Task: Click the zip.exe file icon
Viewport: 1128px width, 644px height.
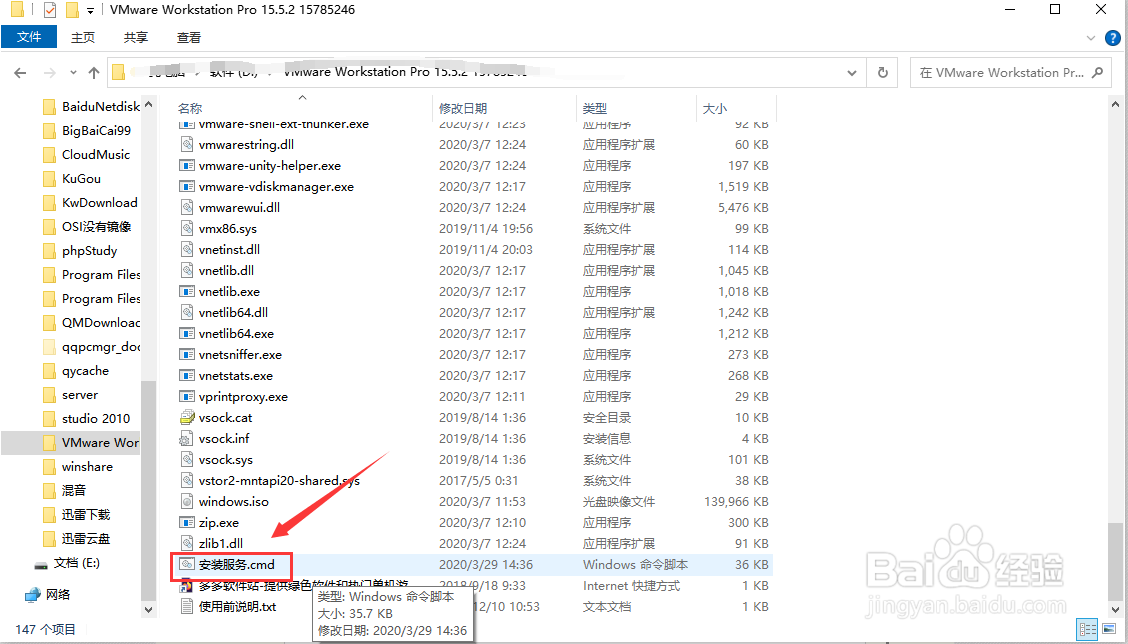Action: 187,522
